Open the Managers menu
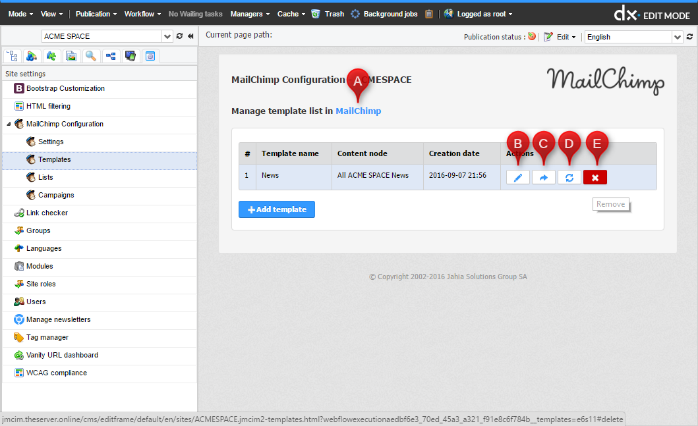The image size is (698, 426). click(250, 14)
